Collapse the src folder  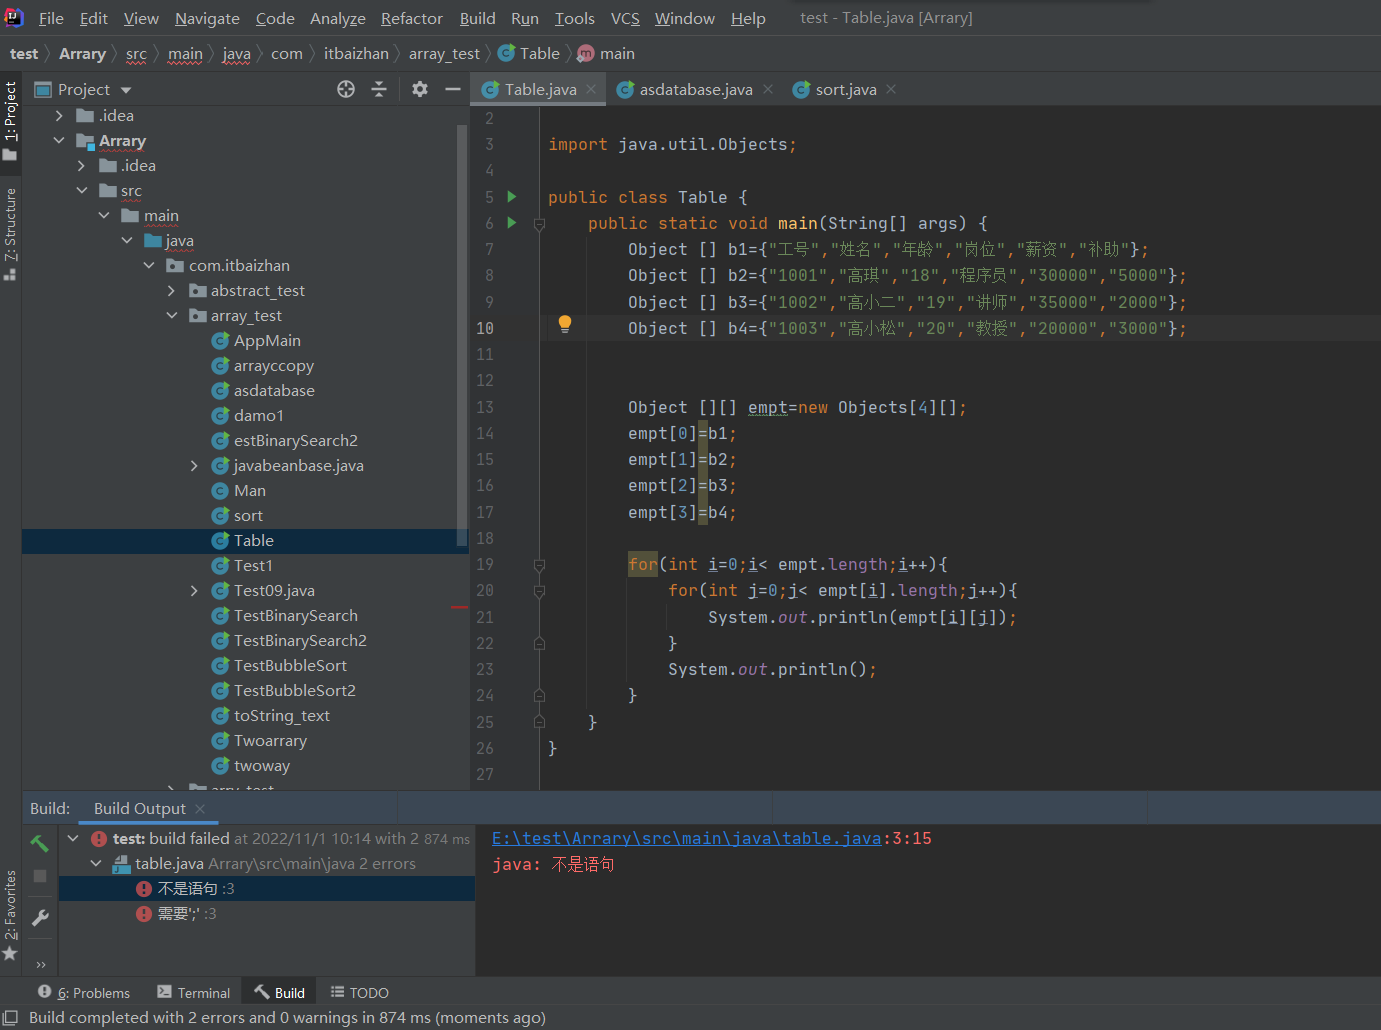[82, 191]
